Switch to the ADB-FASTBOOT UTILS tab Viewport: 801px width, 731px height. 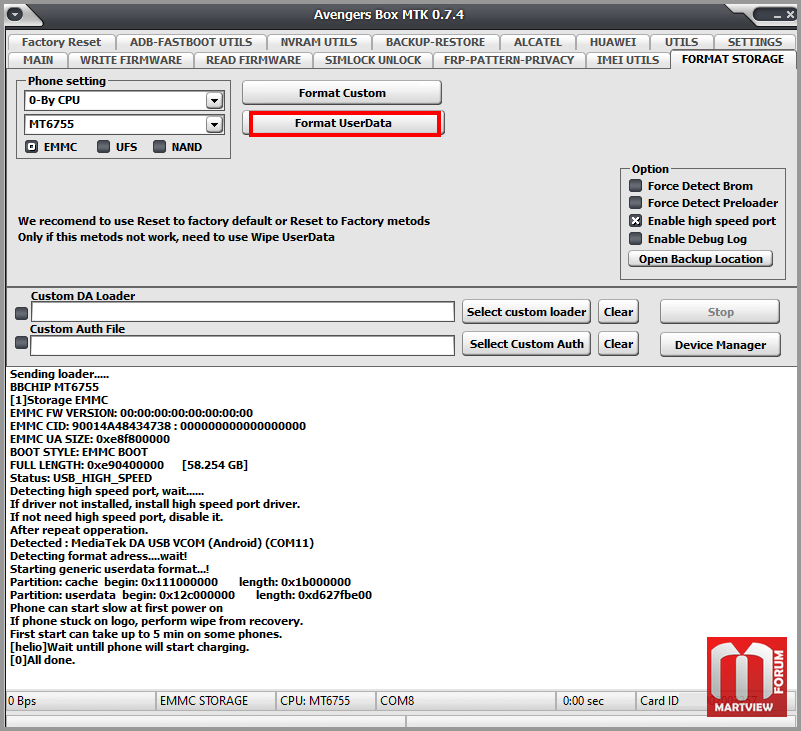[x=191, y=42]
